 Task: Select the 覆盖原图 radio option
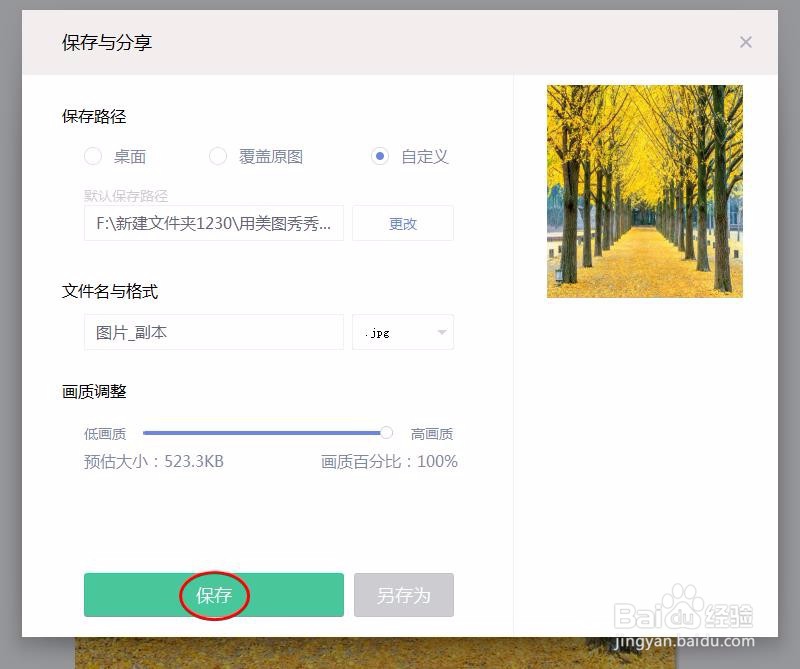pos(218,156)
